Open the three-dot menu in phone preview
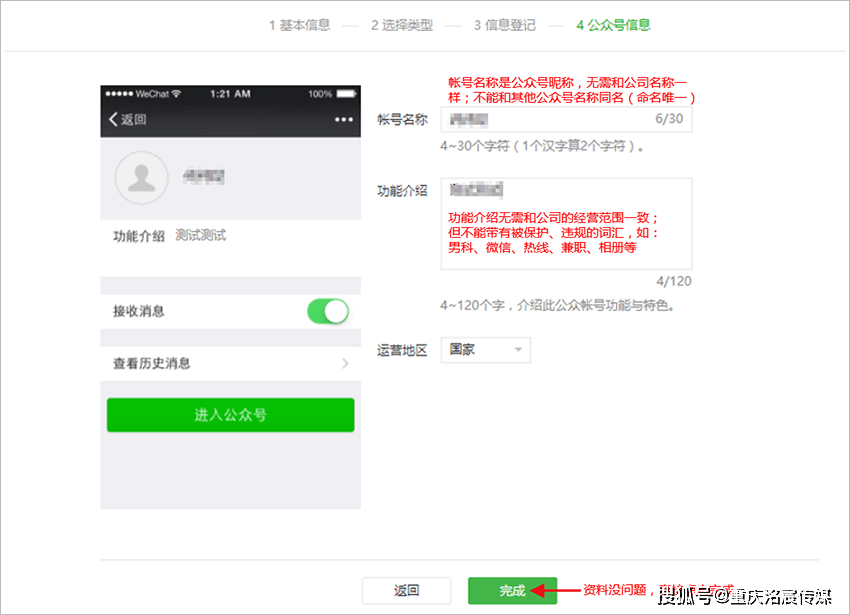850x615 pixels. [x=344, y=119]
